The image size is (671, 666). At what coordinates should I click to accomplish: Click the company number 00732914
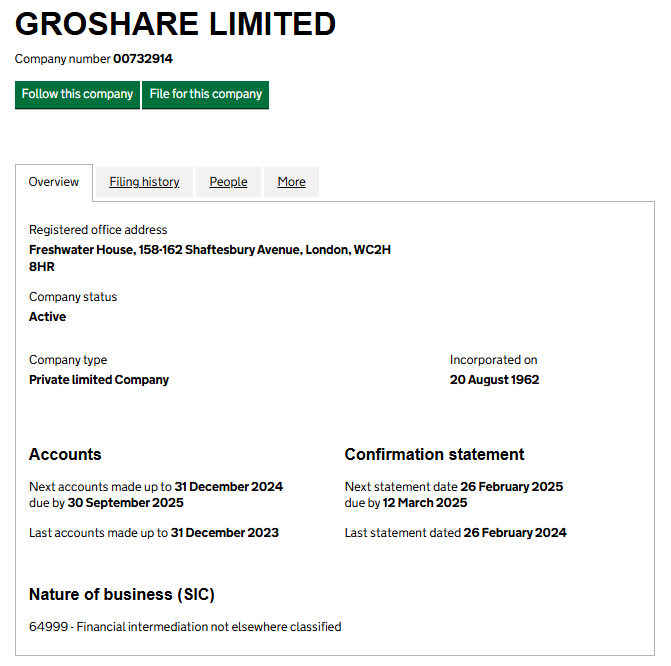pos(142,59)
